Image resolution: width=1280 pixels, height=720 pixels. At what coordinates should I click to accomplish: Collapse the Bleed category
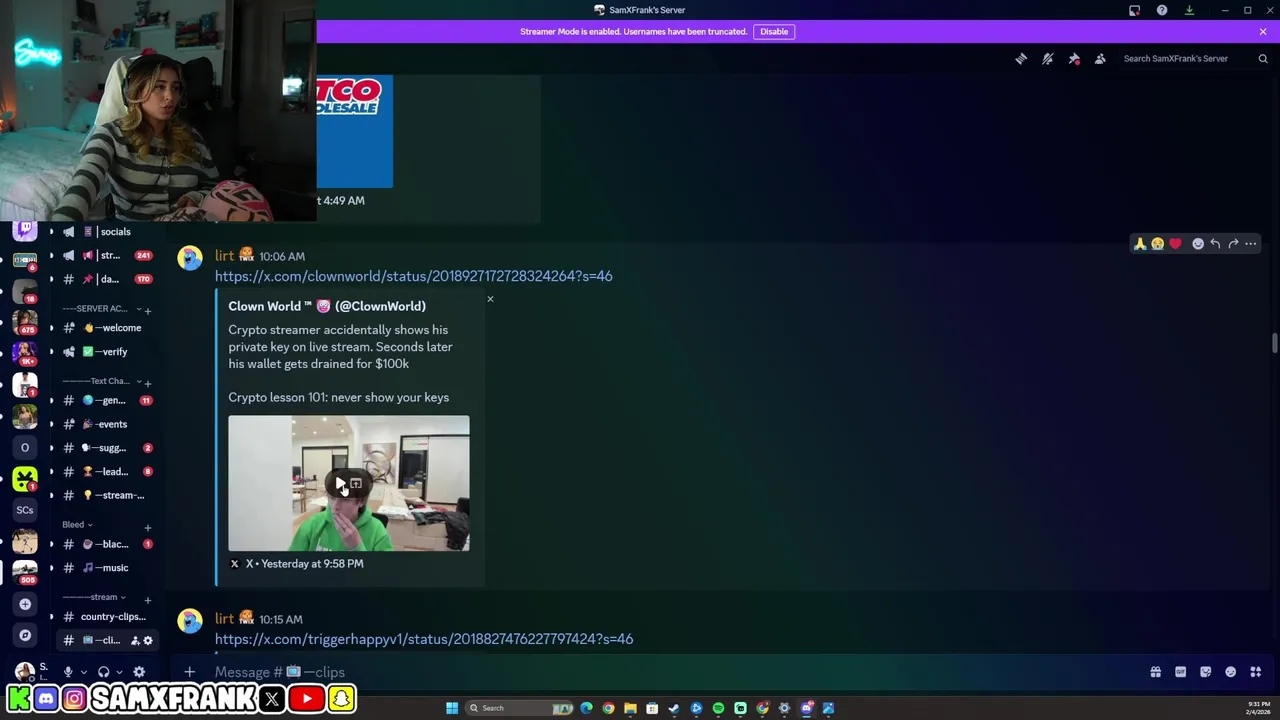tap(77, 525)
